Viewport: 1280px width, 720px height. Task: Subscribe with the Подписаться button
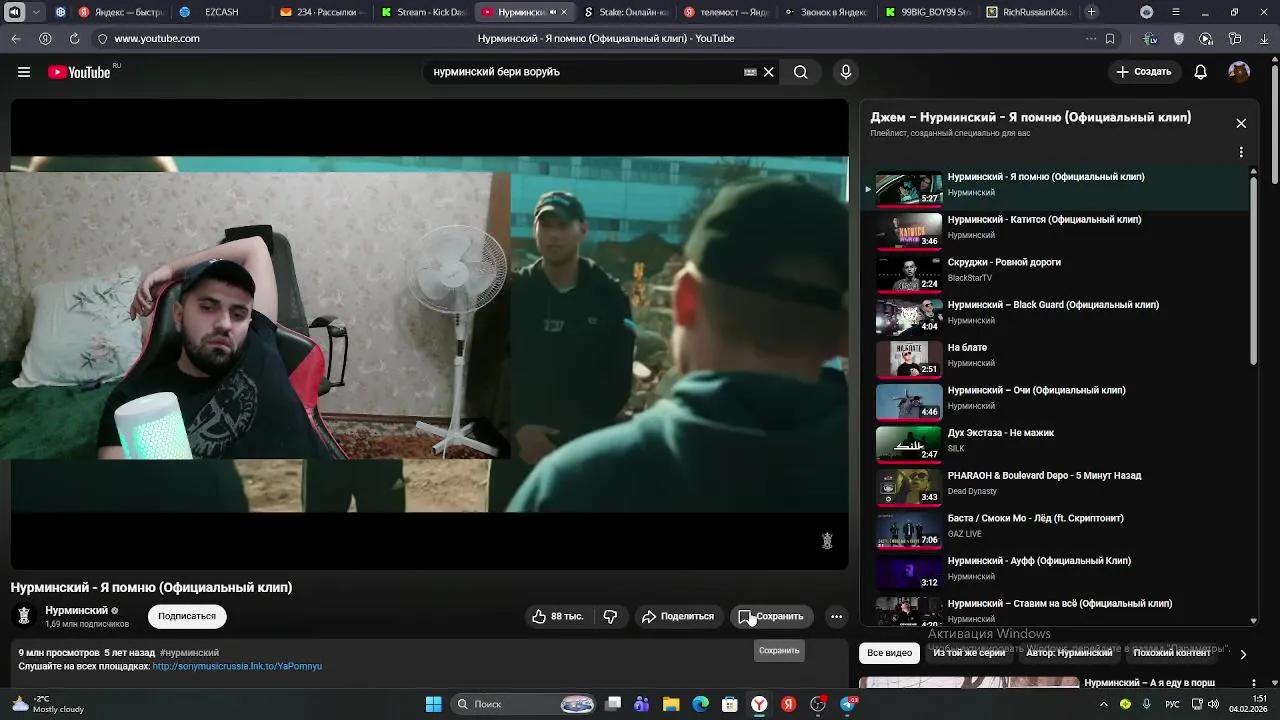point(187,616)
